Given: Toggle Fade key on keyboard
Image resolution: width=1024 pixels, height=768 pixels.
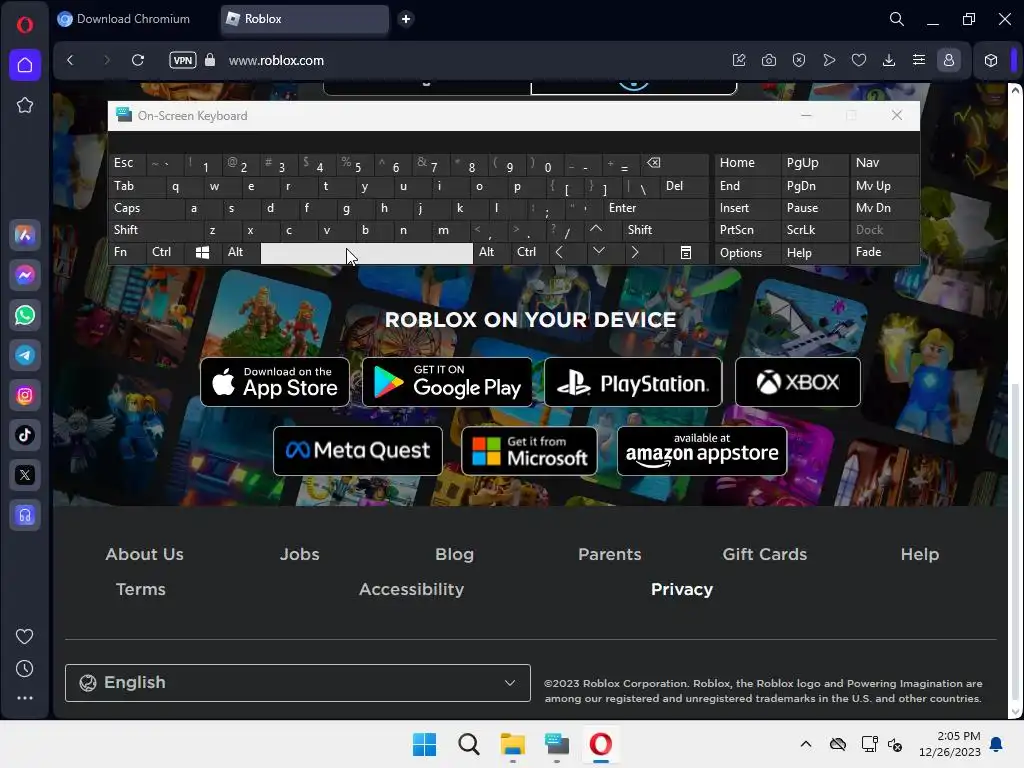Looking at the screenshot, I should [884, 252].
